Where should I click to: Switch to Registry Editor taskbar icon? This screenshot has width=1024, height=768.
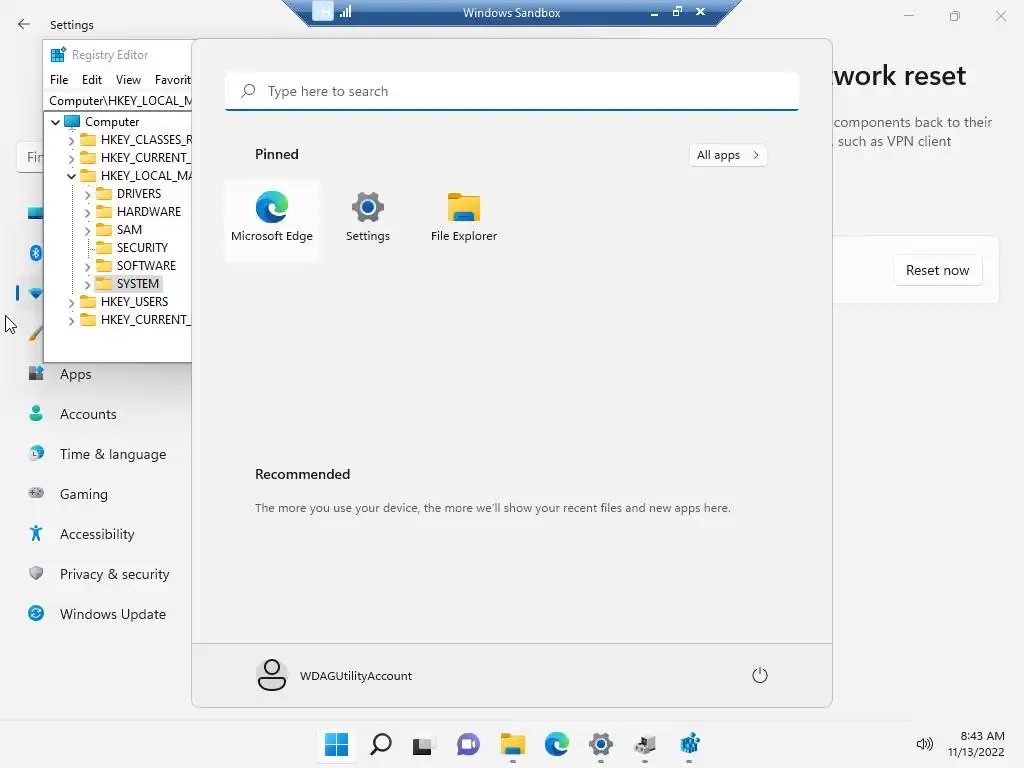[689, 744]
